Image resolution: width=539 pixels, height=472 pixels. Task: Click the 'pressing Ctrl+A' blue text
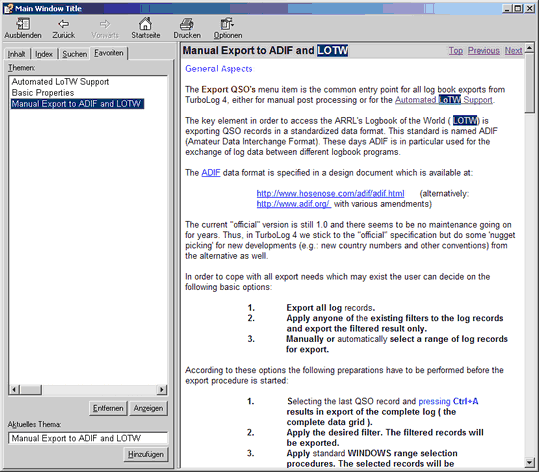coord(448,401)
